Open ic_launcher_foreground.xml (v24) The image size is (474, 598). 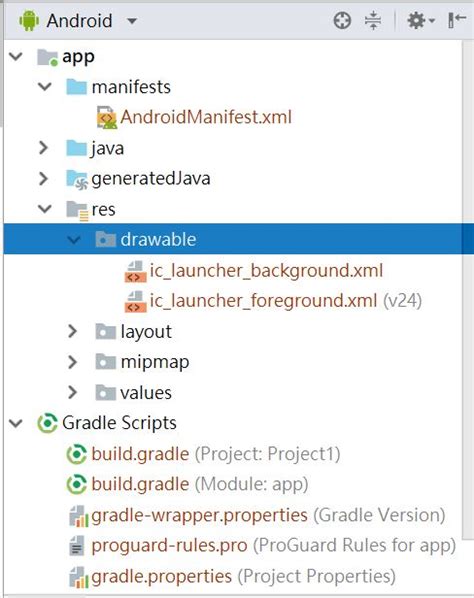(x=286, y=301)
